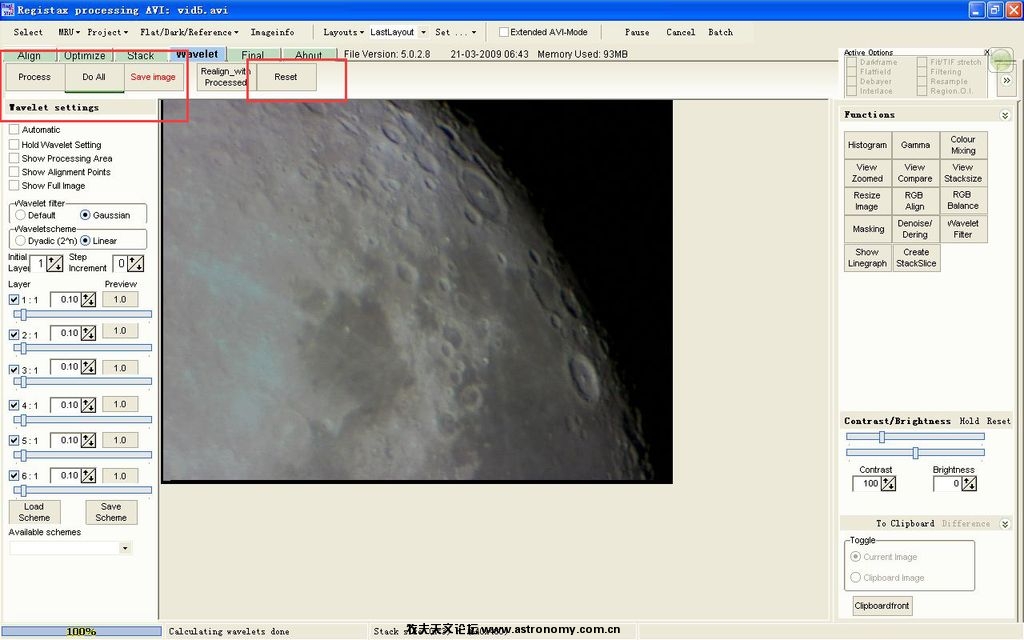Enable the Automatic checkbox
This screenshot has height=640, width=1024.
point(14,129)
